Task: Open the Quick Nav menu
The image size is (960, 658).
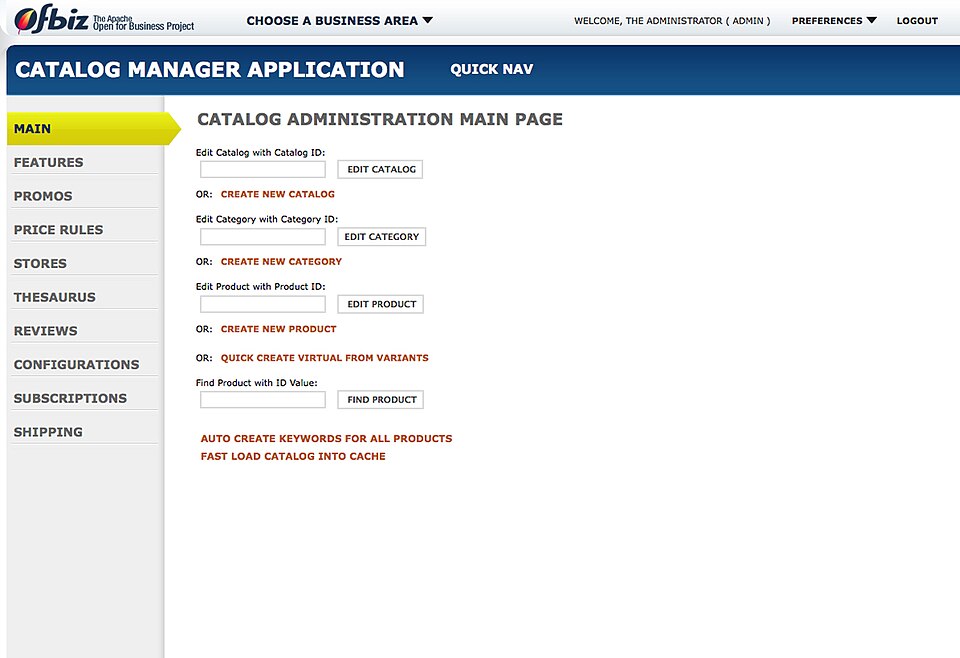Action: point(491,69)
